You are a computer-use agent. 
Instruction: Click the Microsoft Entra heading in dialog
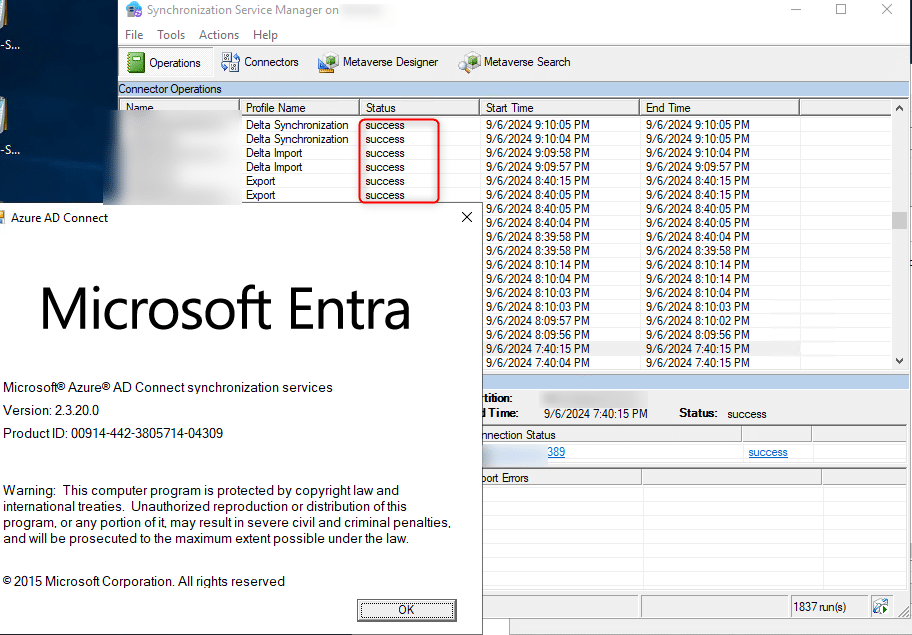[x=225, y=308]
